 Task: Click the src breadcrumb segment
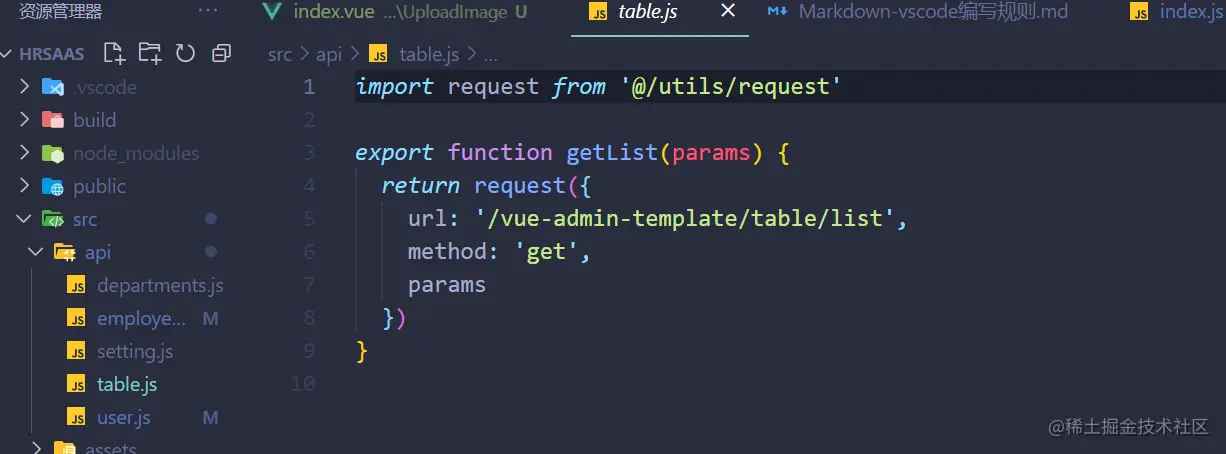pos(279,55)
